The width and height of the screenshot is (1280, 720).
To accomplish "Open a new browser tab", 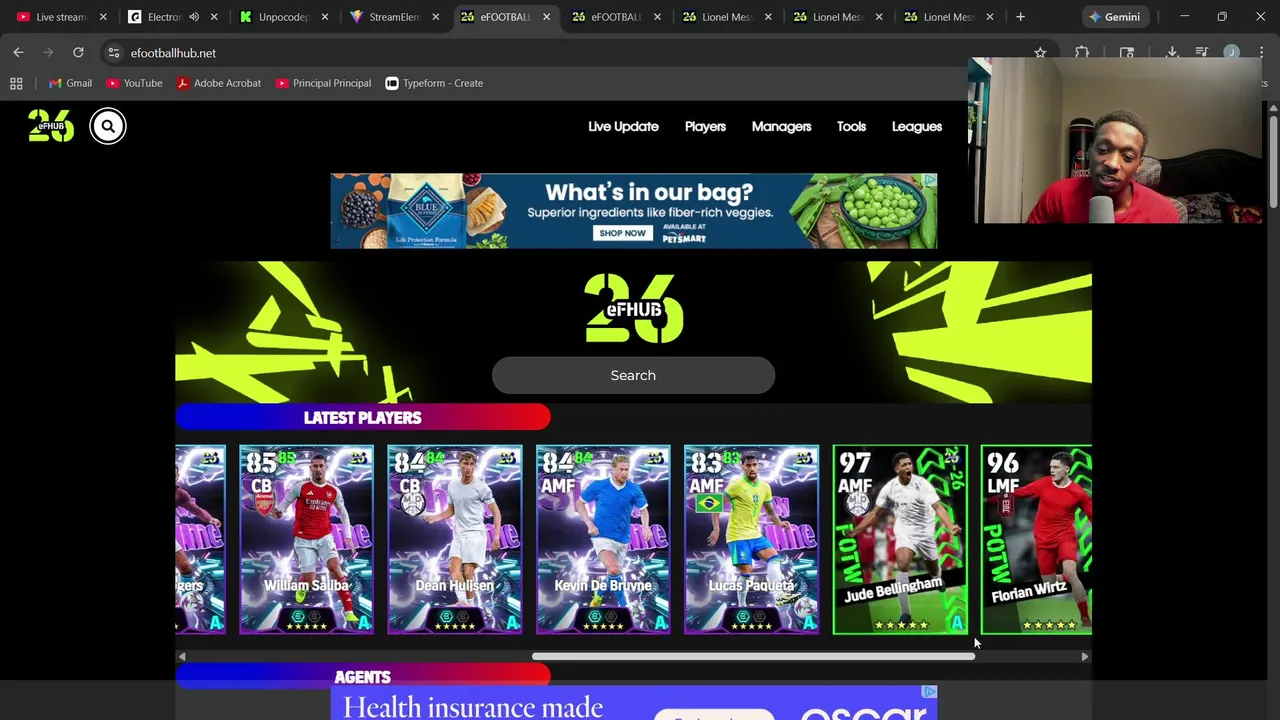I will pyautogui.click(x=1020, y=17).
